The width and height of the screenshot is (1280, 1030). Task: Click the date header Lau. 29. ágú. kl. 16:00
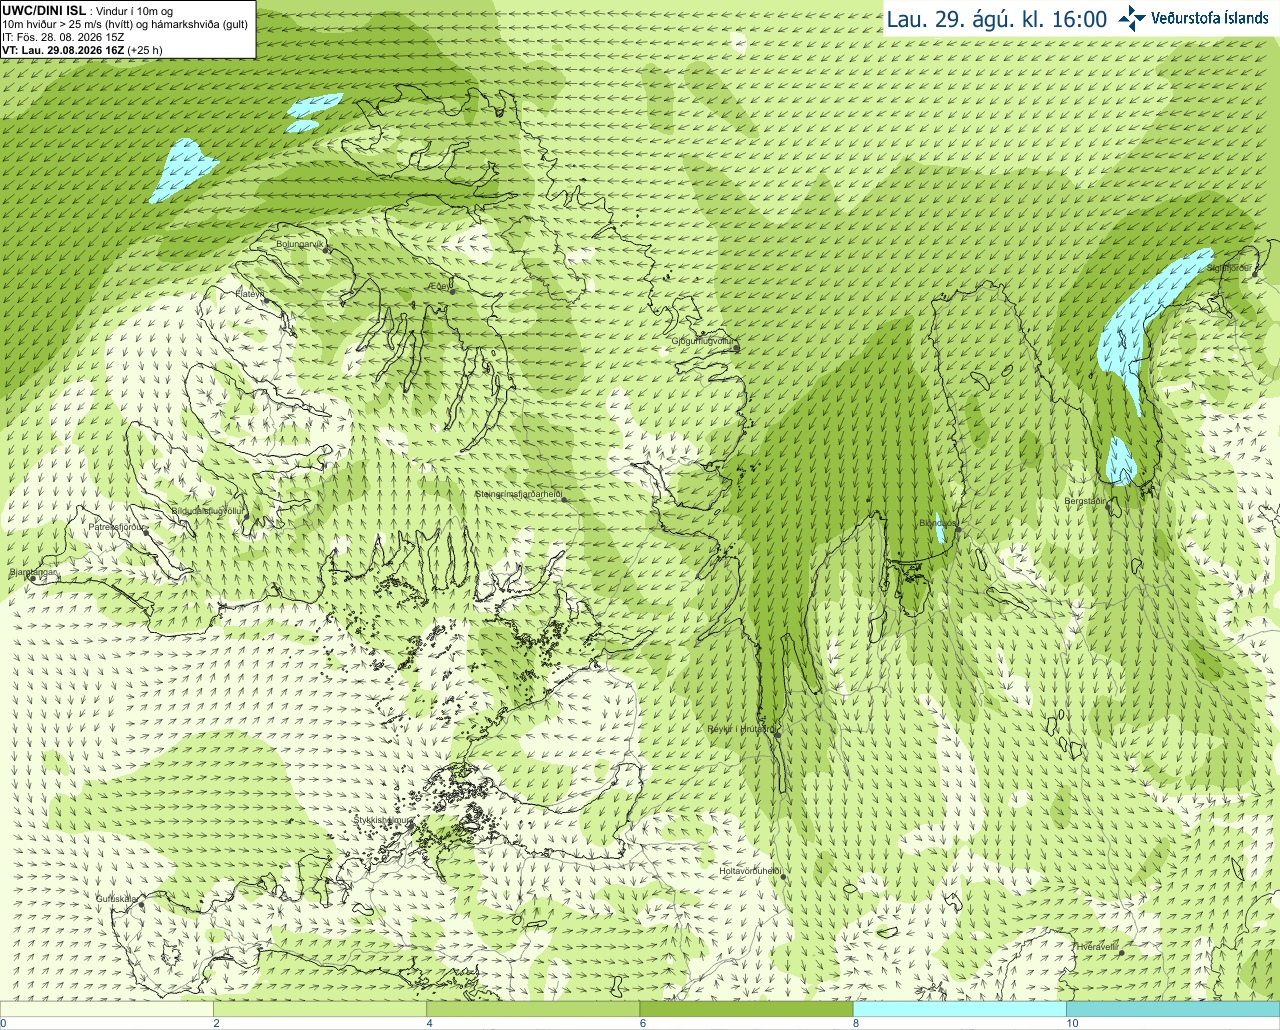click(997, 19)
